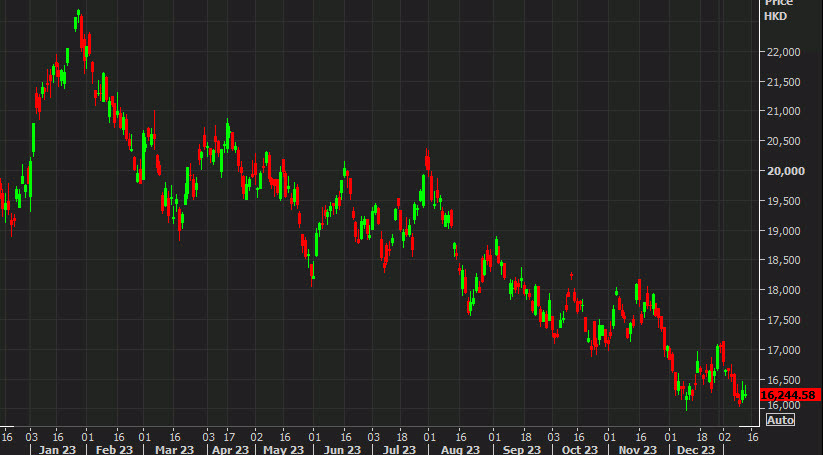The width and height of the screenshot is (823, 455).
Task: Click the Dec 23 month label
Action: tap(695, 450)
